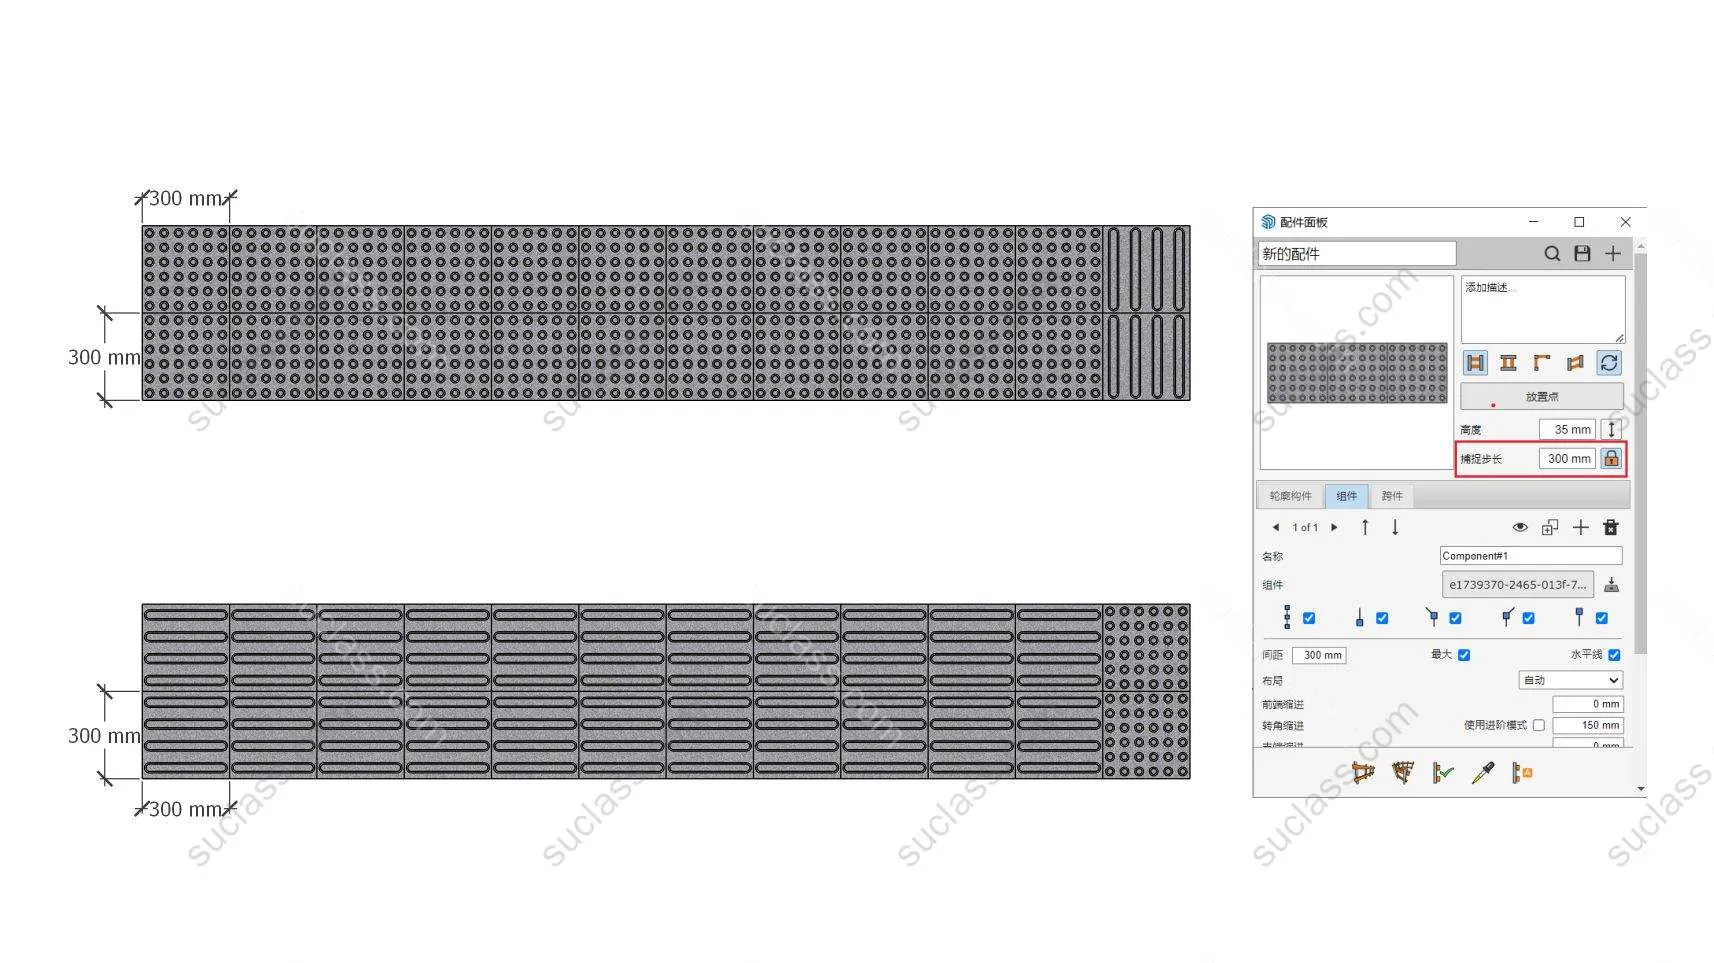Toggle checkbox next to start post icon
Image resolution: width=1714 pixels, height=963 pixels.
pyautogui.click(x=1382, y=618)
